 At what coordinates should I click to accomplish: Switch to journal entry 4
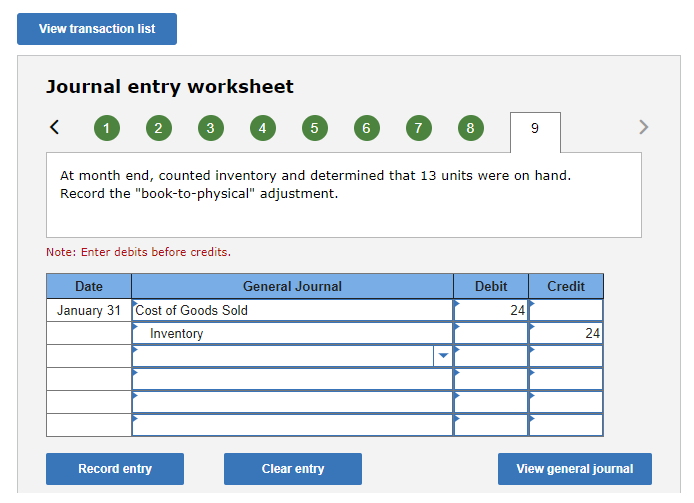click(x=262, y=128)
